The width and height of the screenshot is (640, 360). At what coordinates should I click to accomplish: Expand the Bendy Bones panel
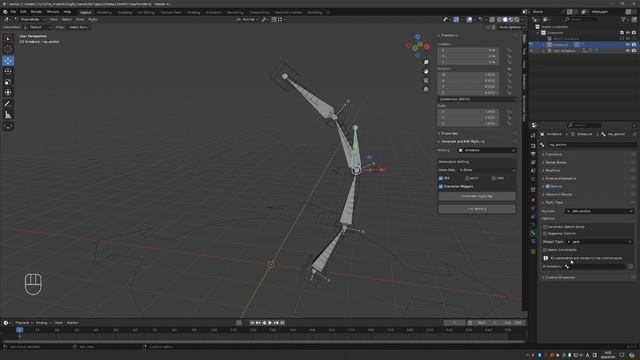tap(555, 162)
